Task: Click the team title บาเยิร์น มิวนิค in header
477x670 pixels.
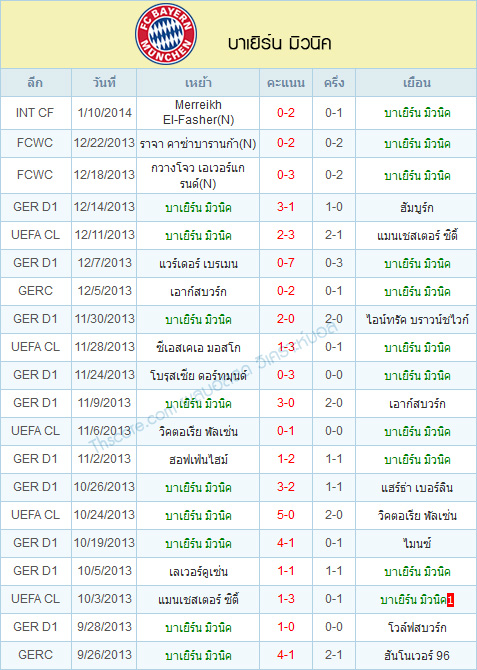Action: (x=280, y=44)
